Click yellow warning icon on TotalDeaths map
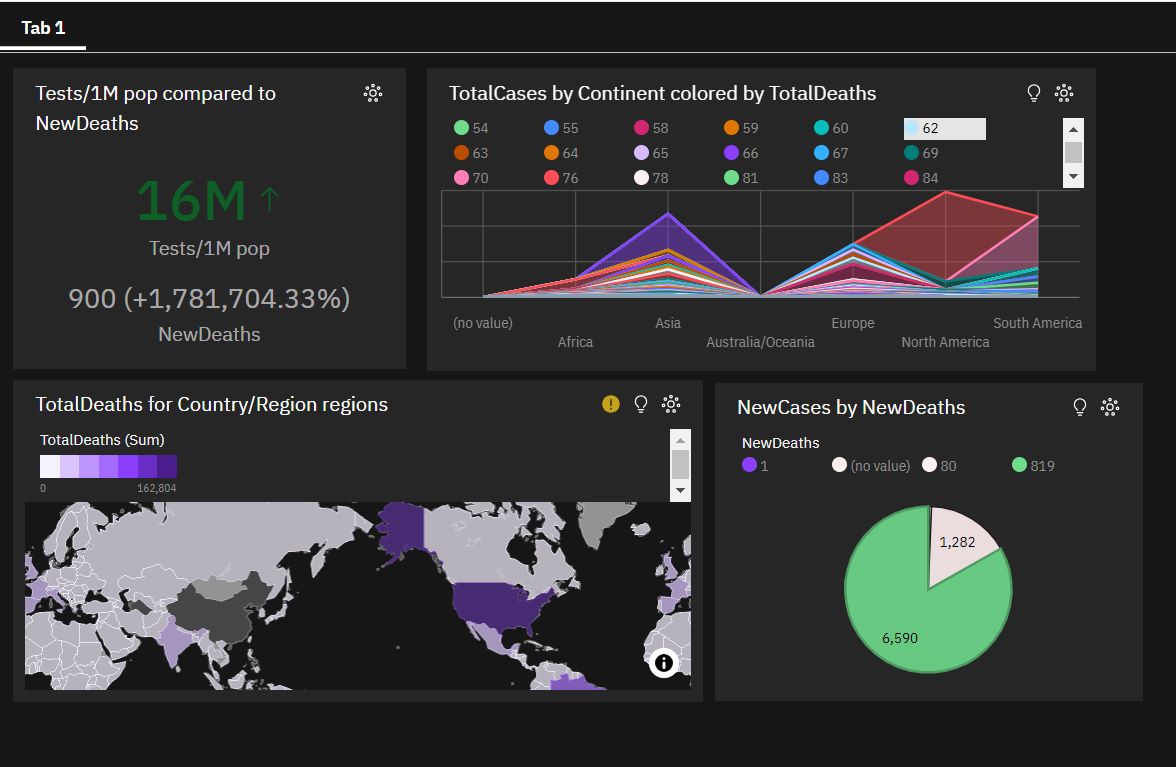 tap(611, 404)
